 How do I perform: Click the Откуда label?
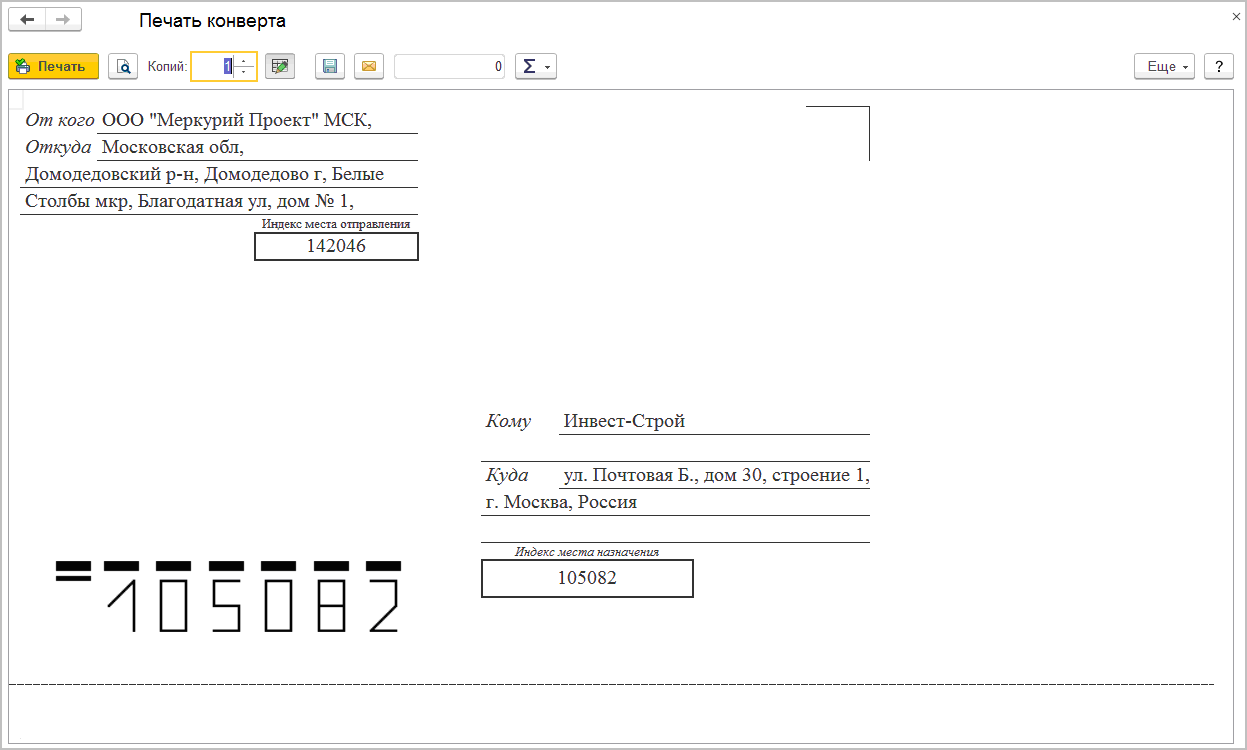[x=58, y=147]
